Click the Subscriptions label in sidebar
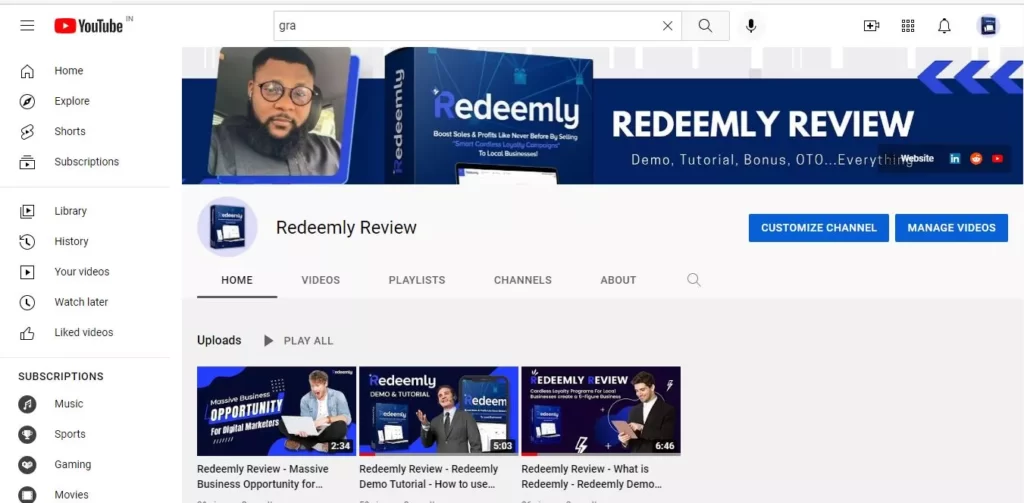This screenshot has width=1024, height=503. click(87, 161)
